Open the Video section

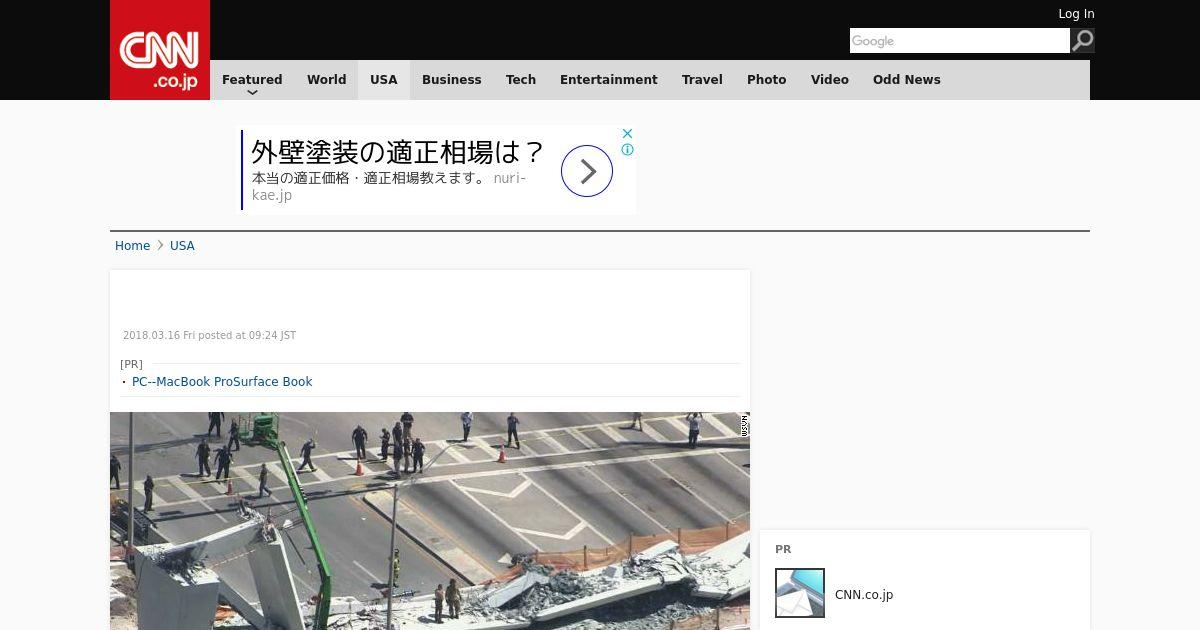click(830, 80)
